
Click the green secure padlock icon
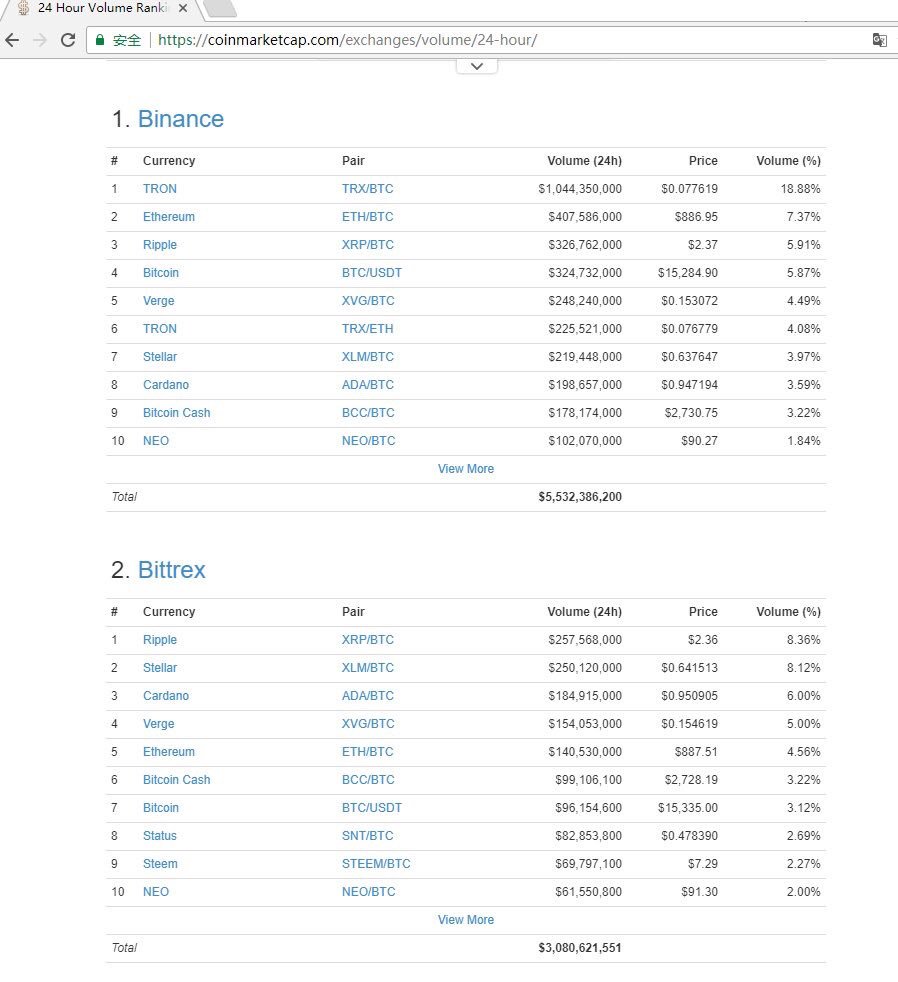tap(100, 40)
